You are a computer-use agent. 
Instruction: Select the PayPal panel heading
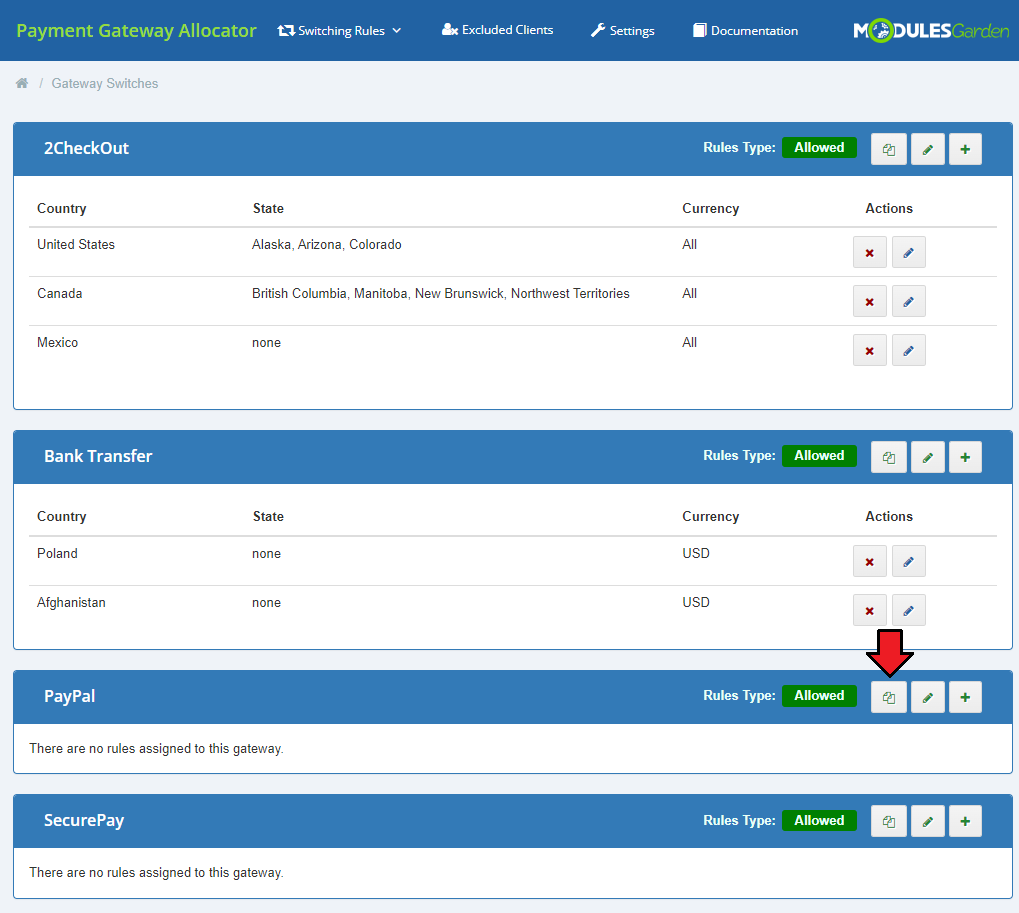[70, 696]
